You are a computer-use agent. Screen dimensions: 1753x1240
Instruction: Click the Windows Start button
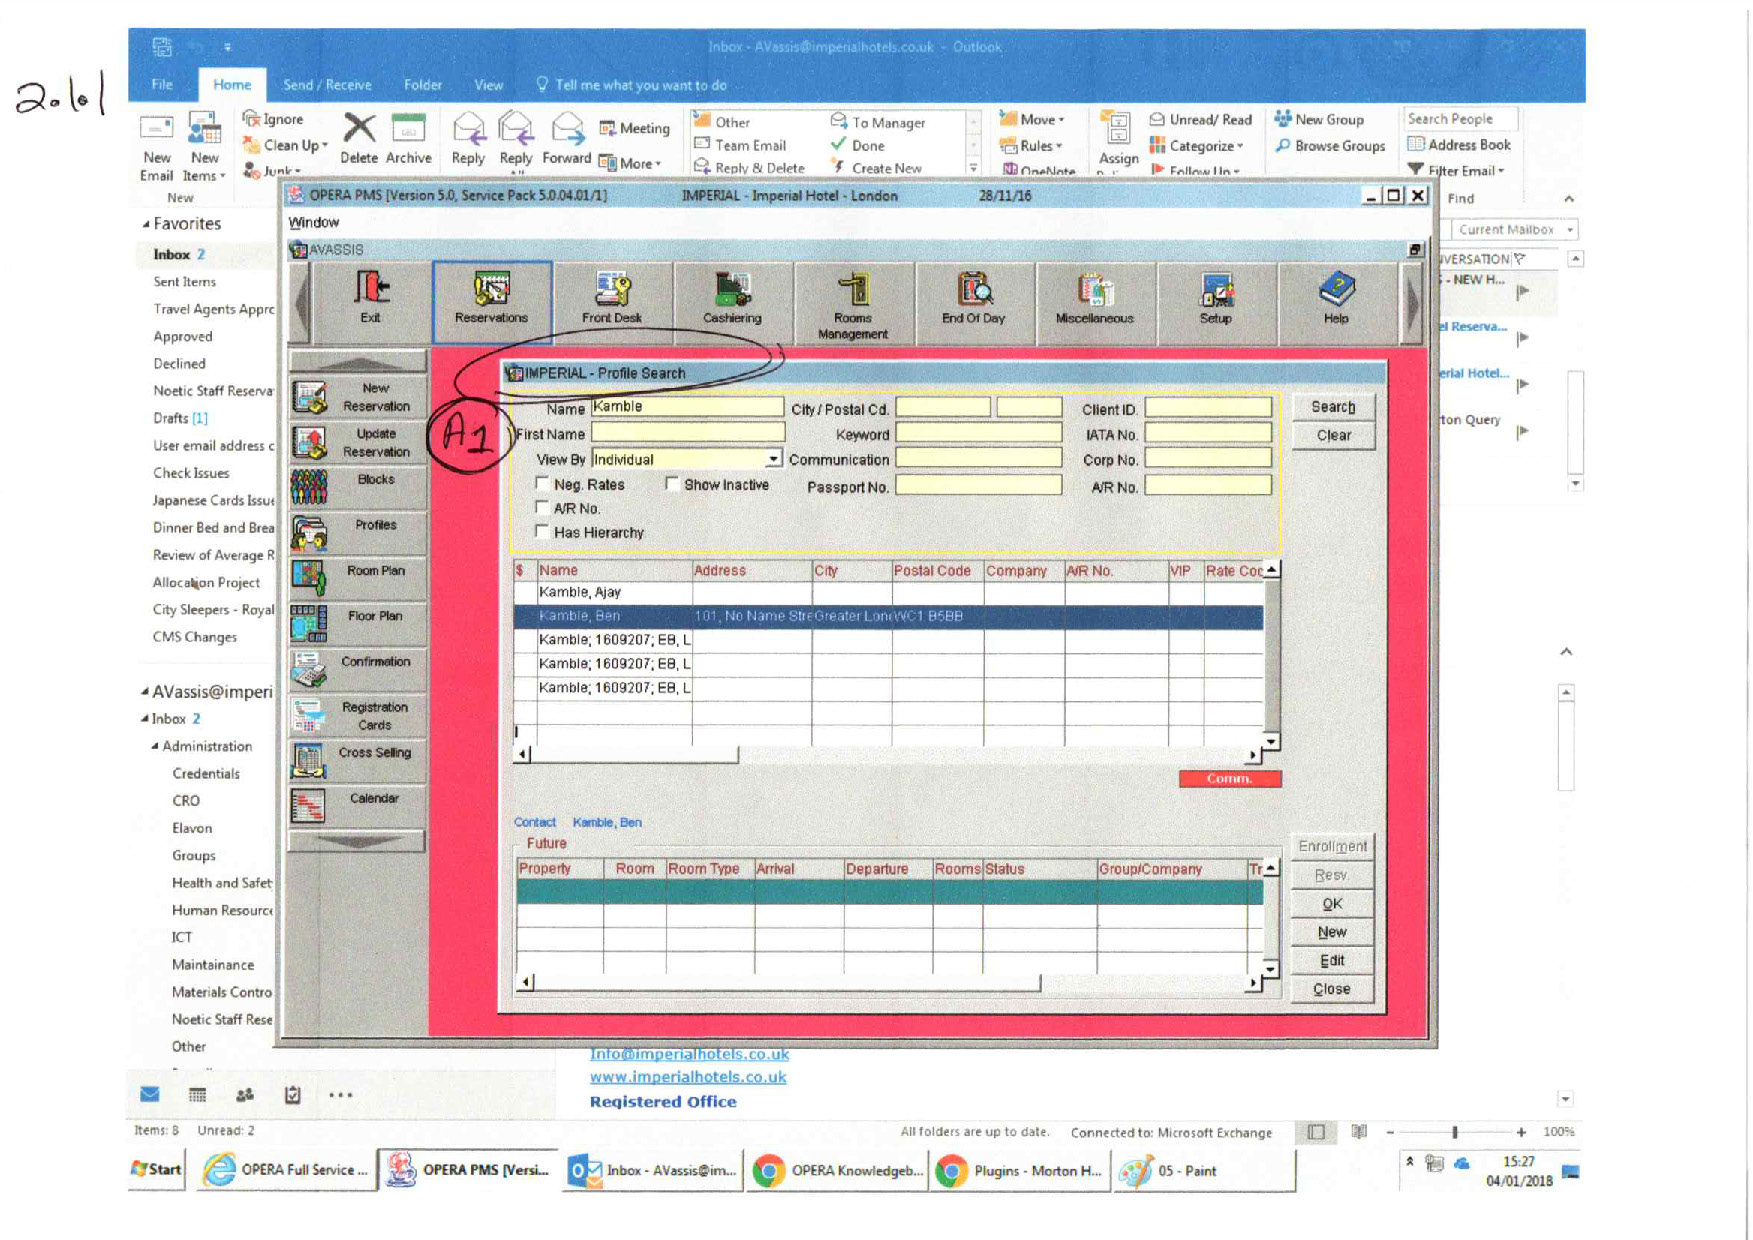coord(157,1170)
